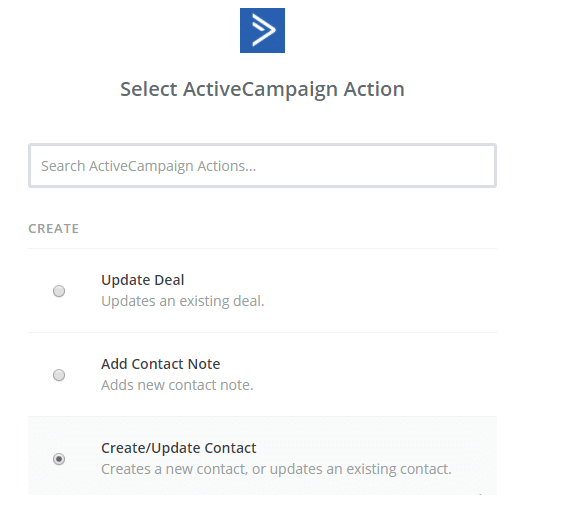Click 'Adds new contact note.' description

coord(177,385)
